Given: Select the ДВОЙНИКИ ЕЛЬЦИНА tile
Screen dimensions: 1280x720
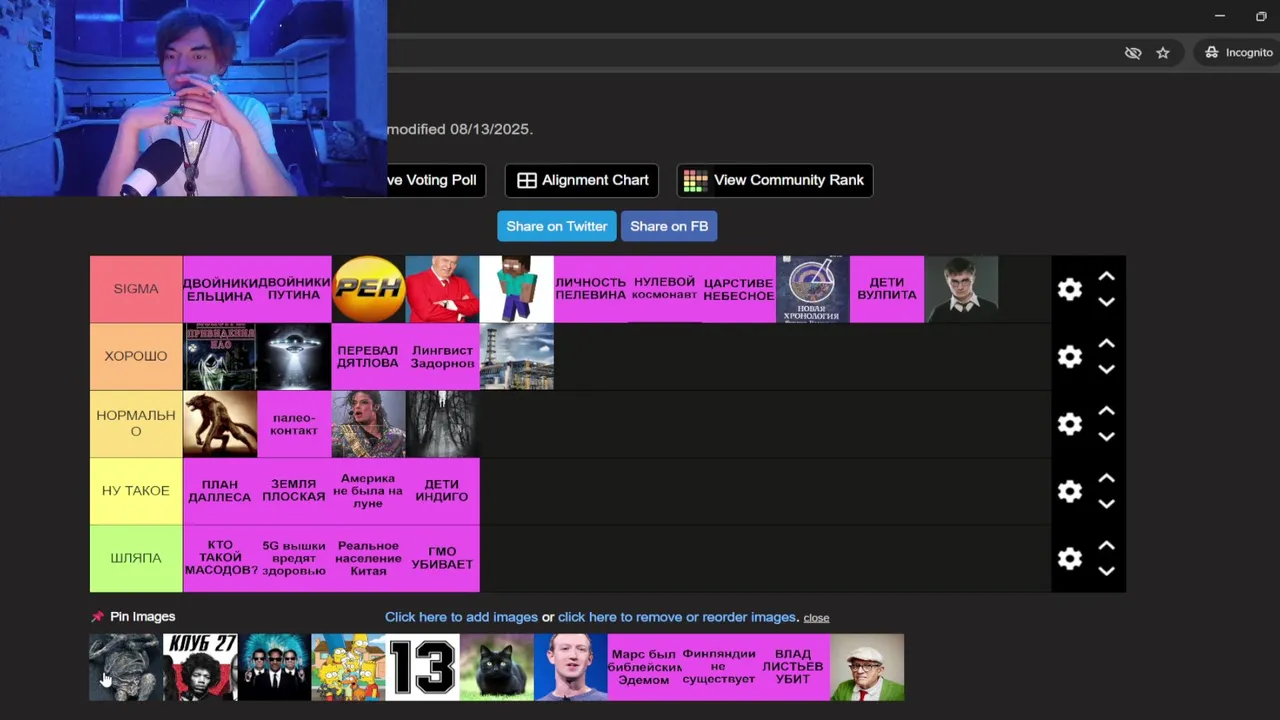Looking at the screenshot, I should click(220, 289).
